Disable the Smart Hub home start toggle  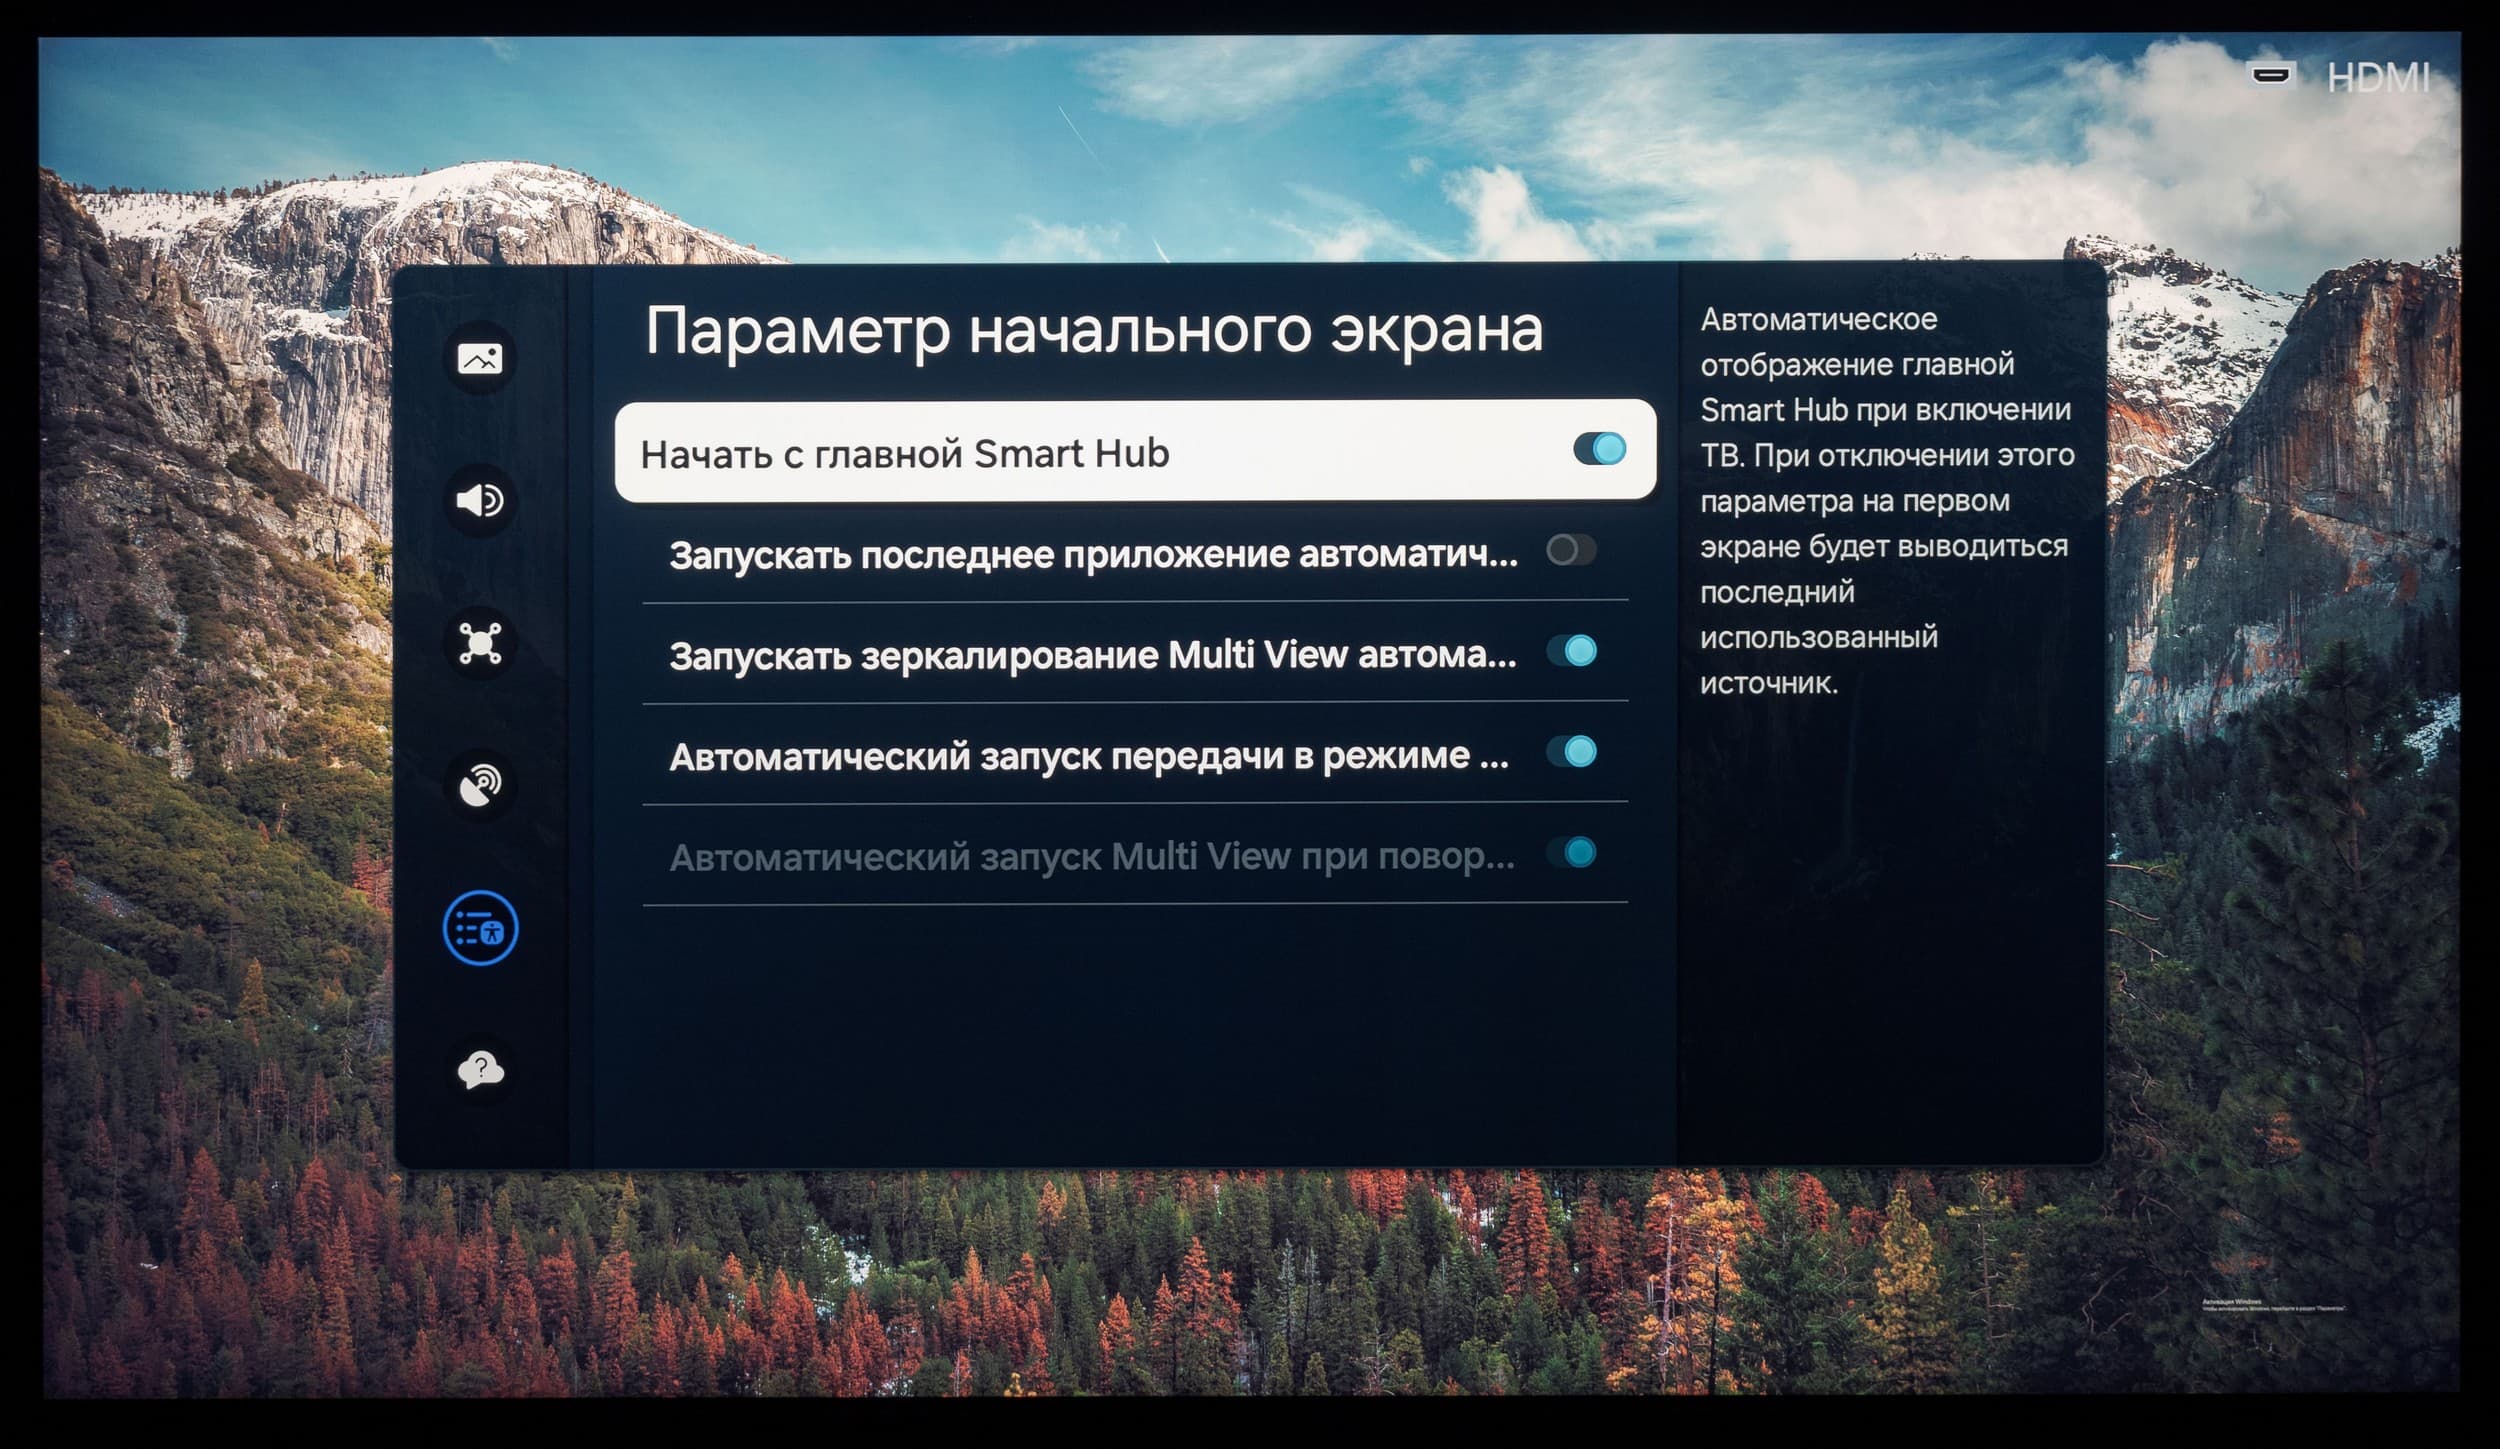(x=1599, y=449)
